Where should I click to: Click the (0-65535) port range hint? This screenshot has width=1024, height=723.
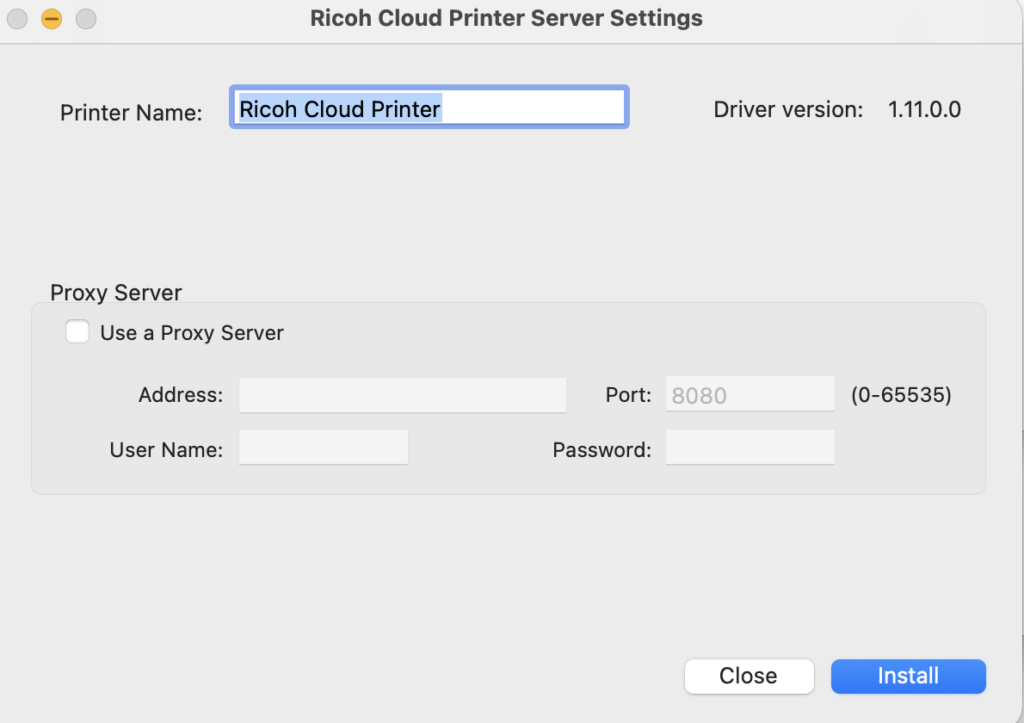point(901,394)
